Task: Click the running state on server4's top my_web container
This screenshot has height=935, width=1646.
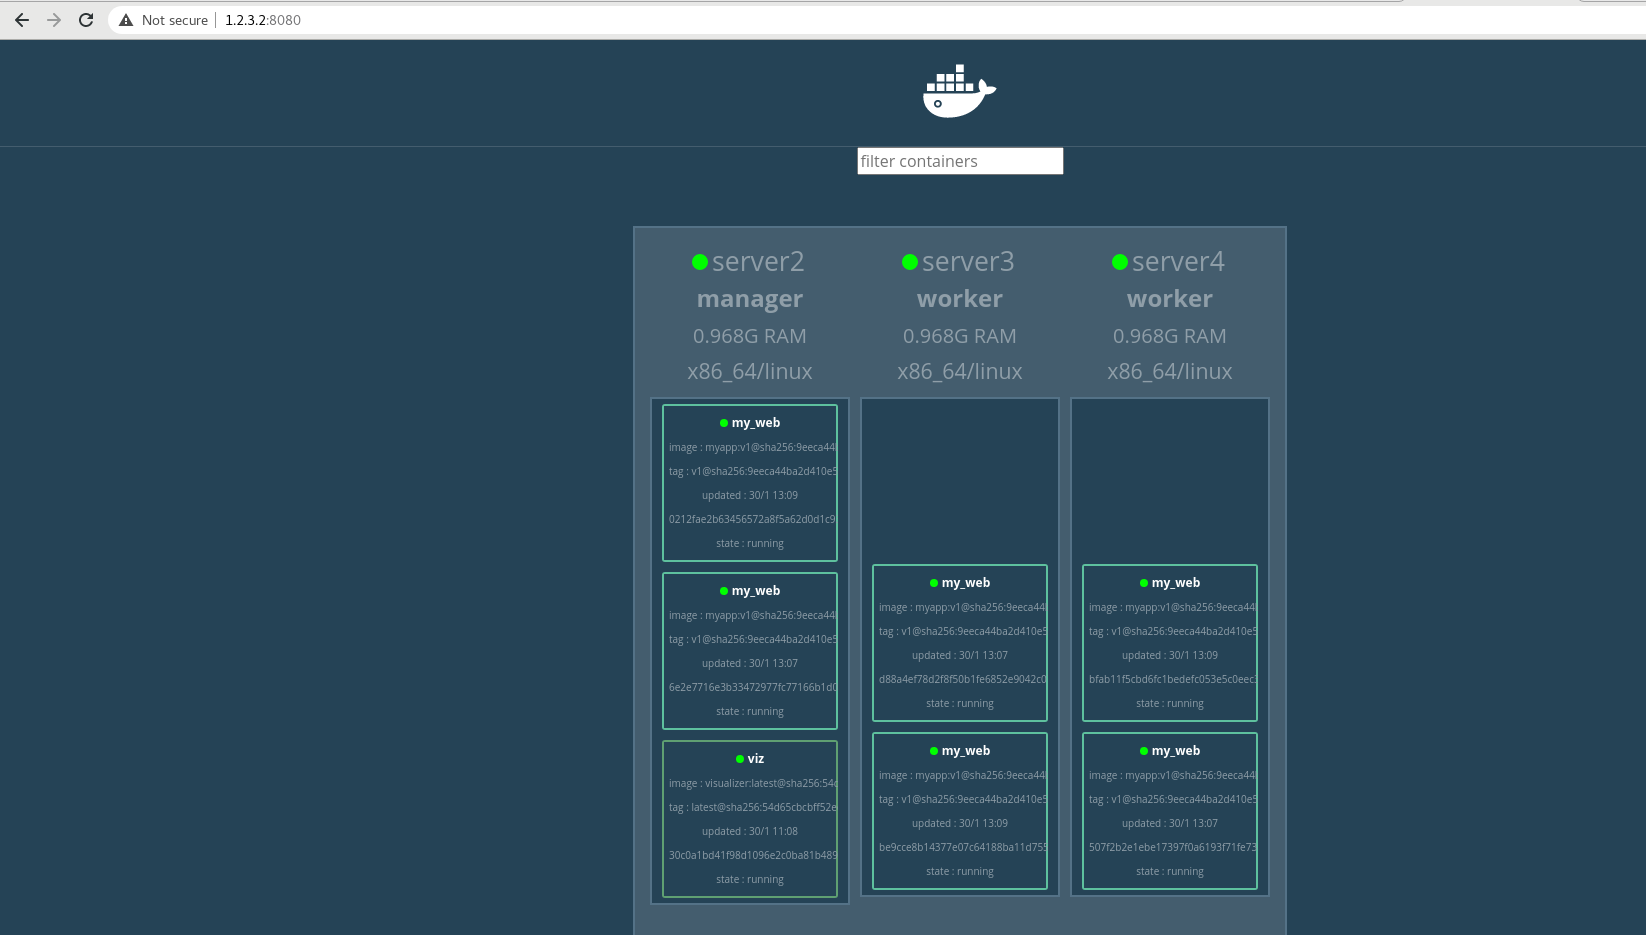Action: coord(1169,703)
